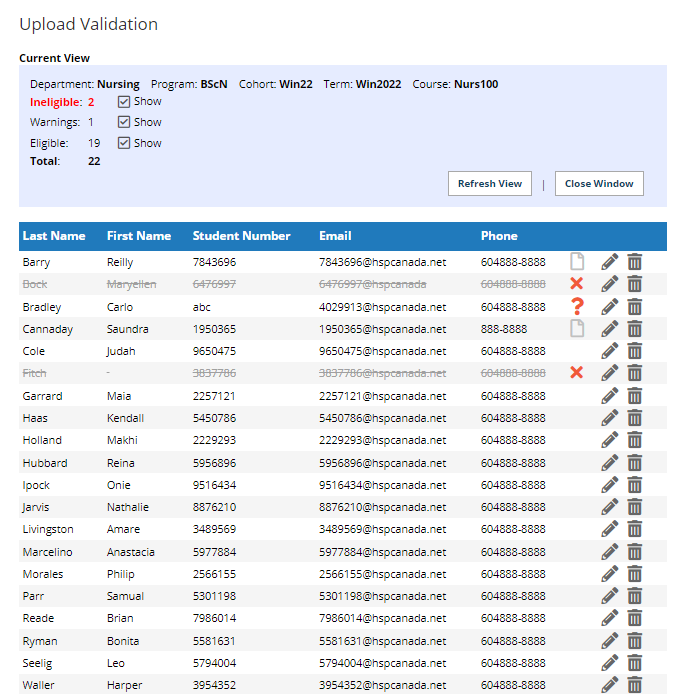Click trash icon for Bock Maryellen
The image size is (682, 694).
[635, 284]
